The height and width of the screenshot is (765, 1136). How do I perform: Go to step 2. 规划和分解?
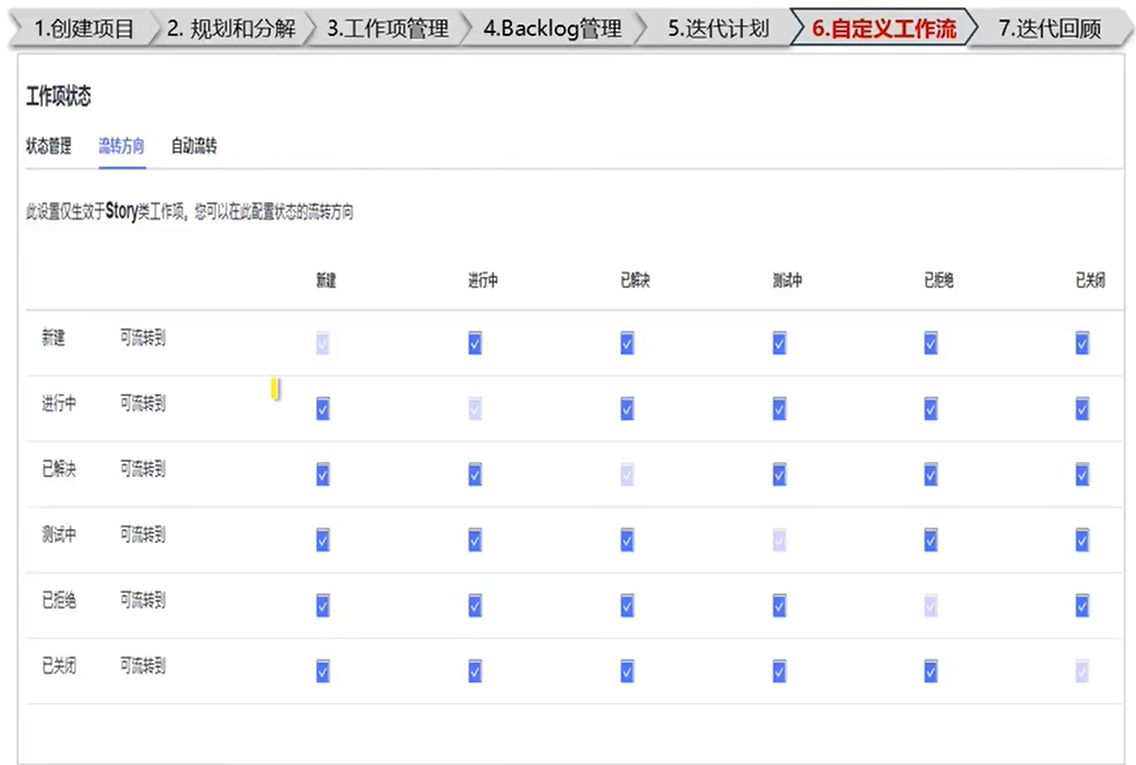(231, 29)
